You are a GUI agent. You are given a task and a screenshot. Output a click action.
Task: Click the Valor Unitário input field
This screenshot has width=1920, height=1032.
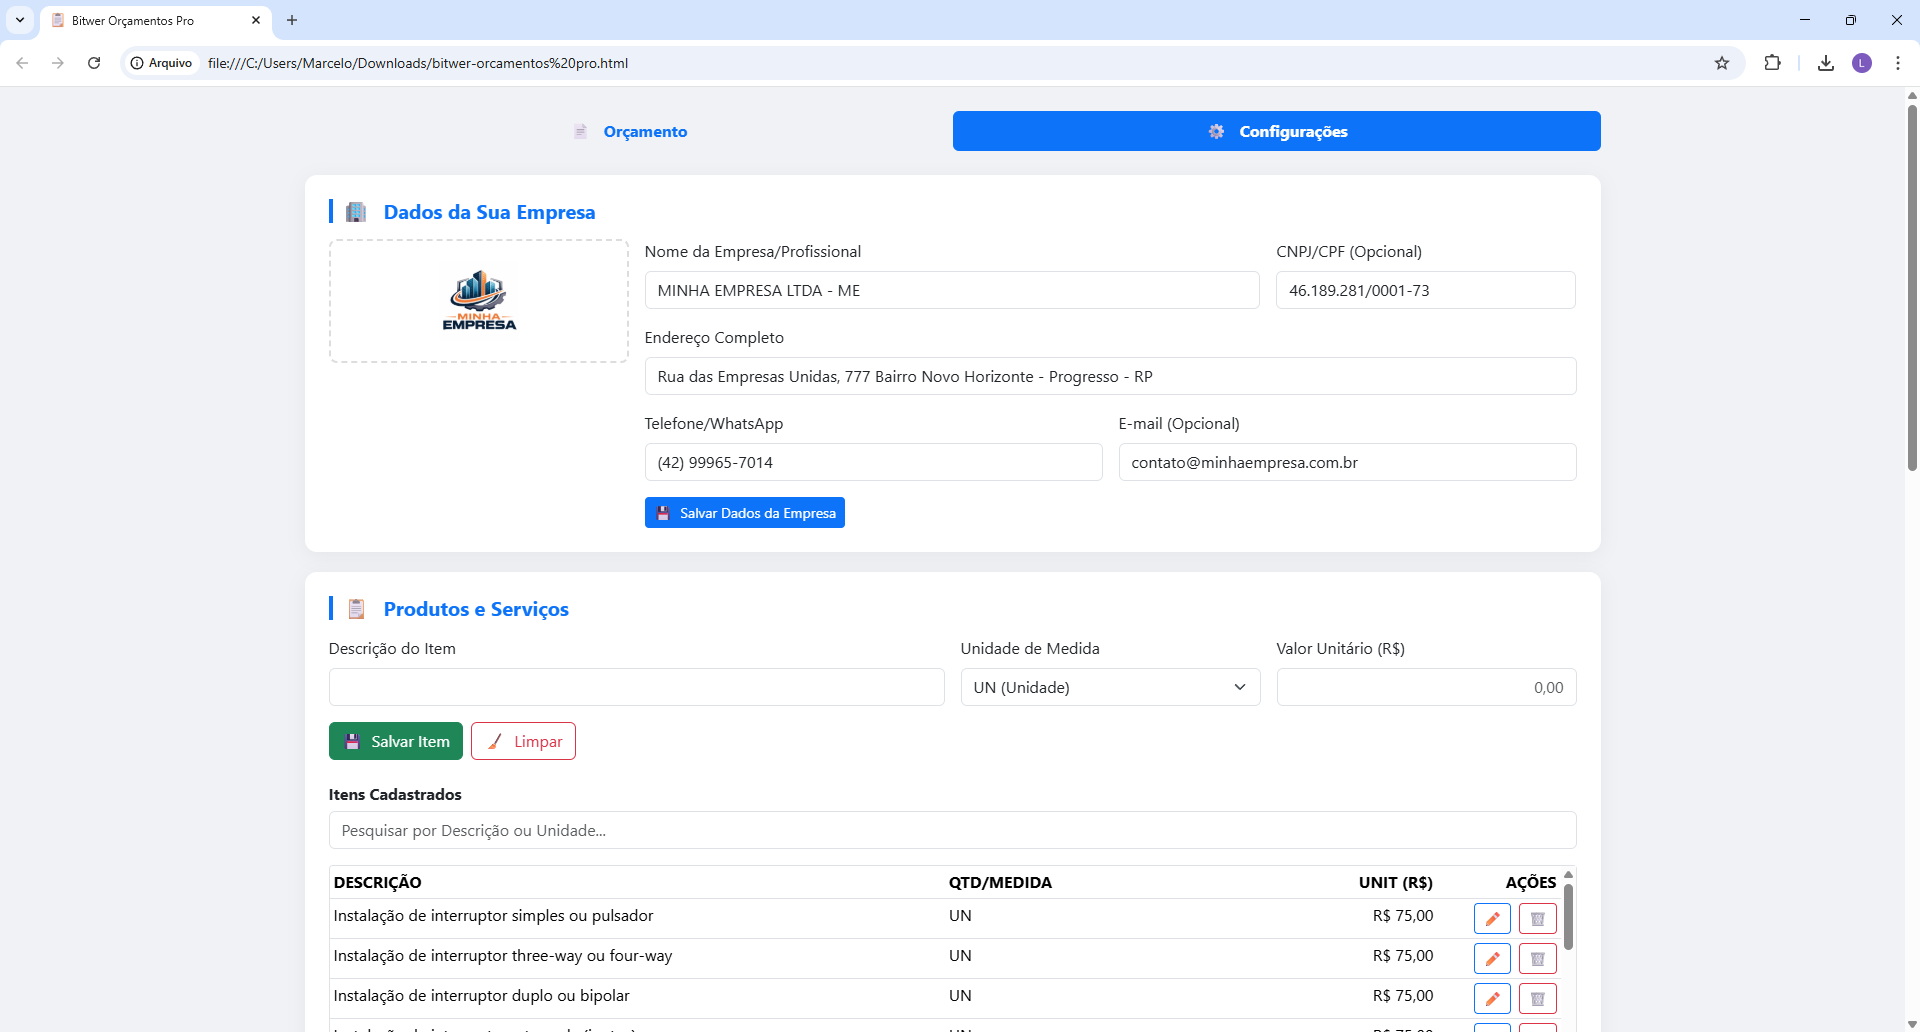pos(1426,687)
